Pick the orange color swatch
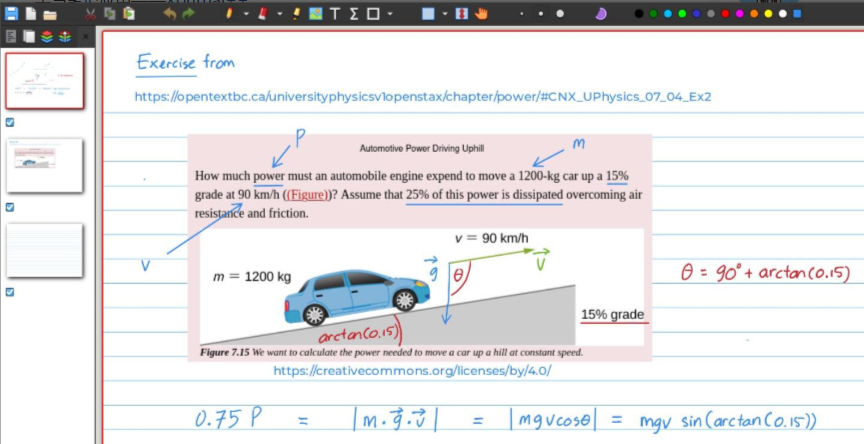Image resolution: width=864 pixels, height=444 pixels. tap(754, 14)
